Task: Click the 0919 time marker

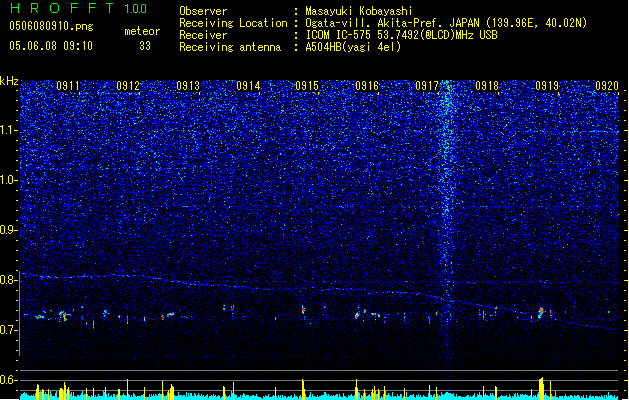Action: [x=547, y=86]
